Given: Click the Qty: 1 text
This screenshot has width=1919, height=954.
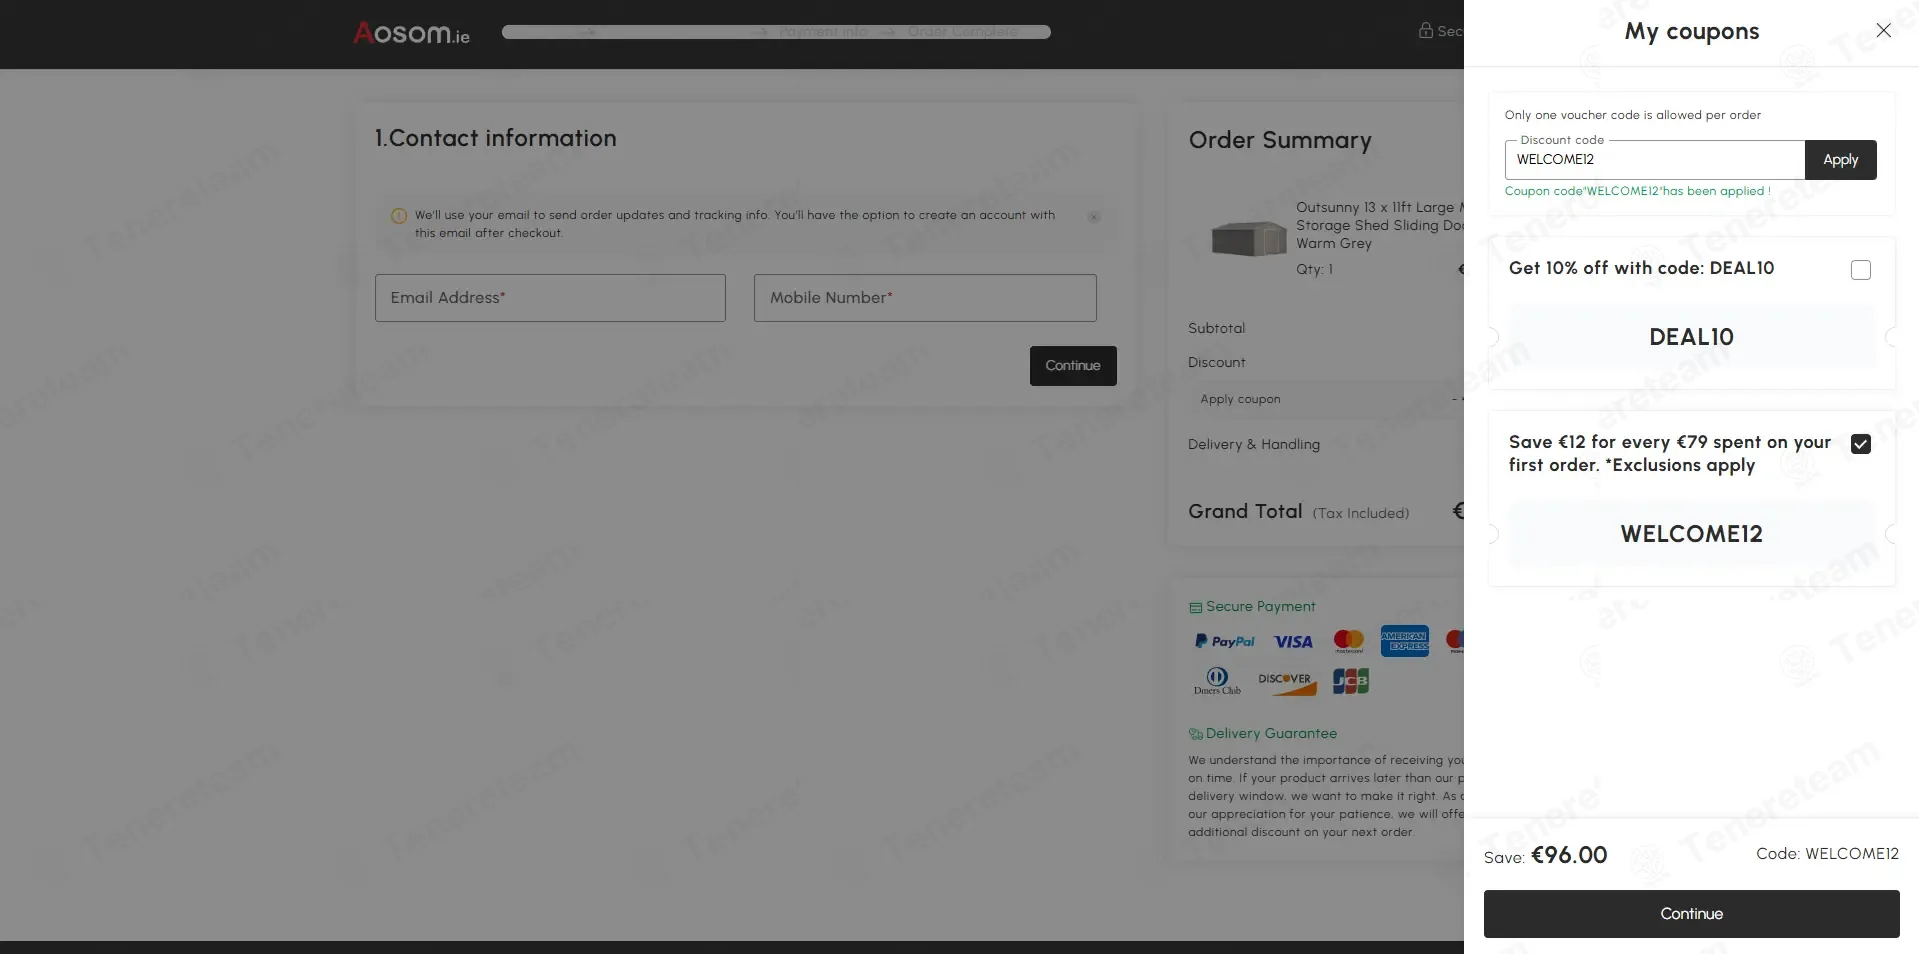Looking at the screenshot, I should pyautogui.click(x=1314, y=269).
